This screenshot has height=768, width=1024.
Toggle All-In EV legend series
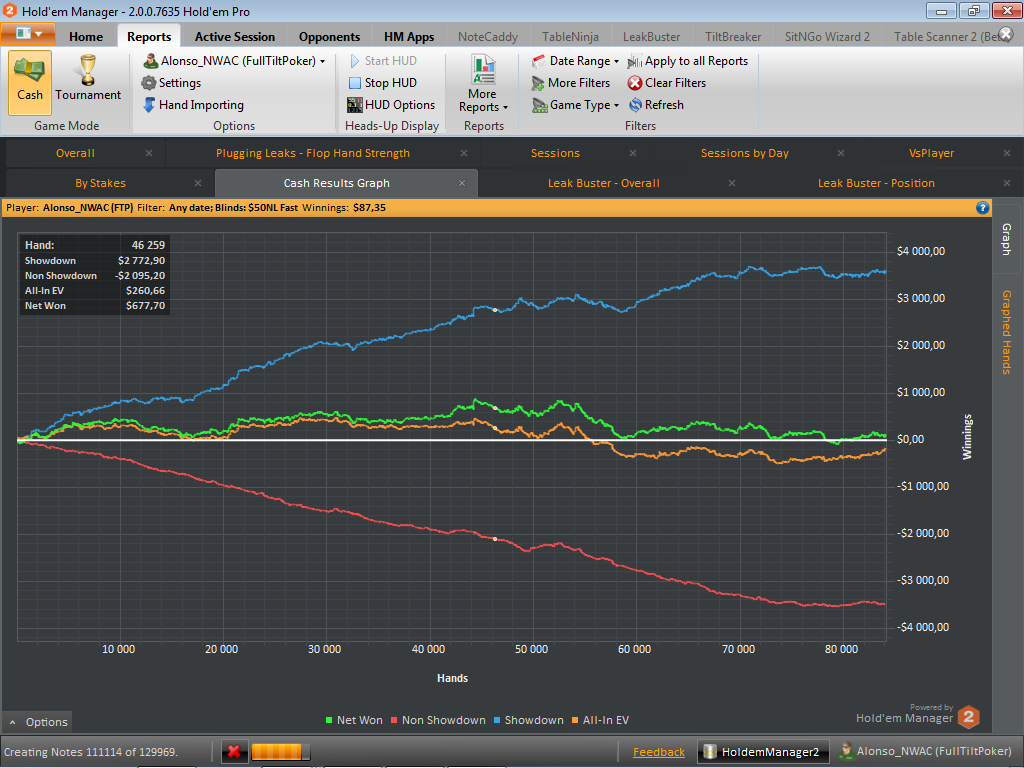600,720
